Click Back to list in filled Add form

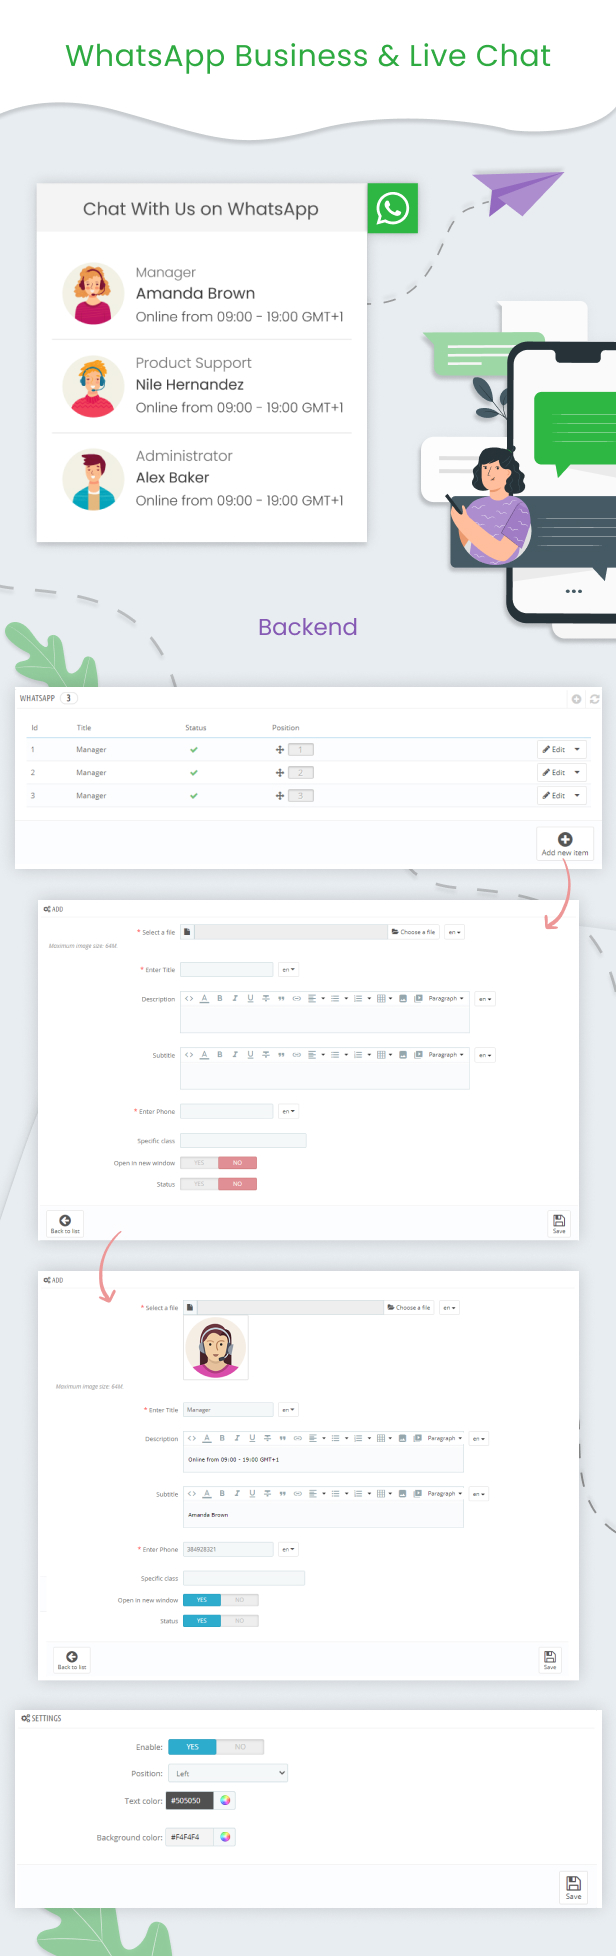(72, 1660)
